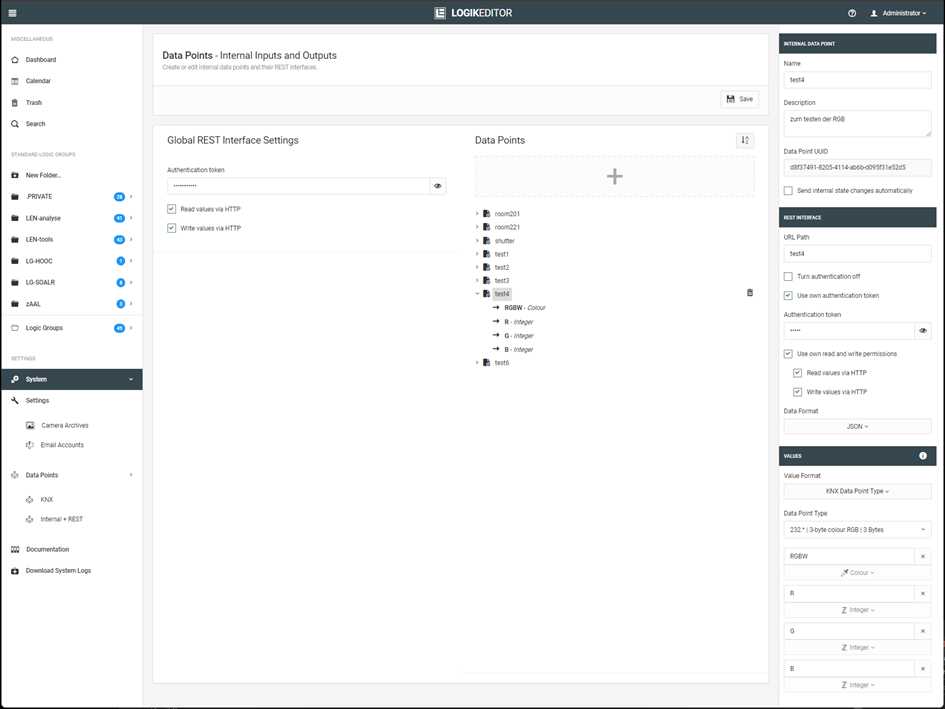
Task: Click the large plus to add data point
Action: tap(614, 177)
